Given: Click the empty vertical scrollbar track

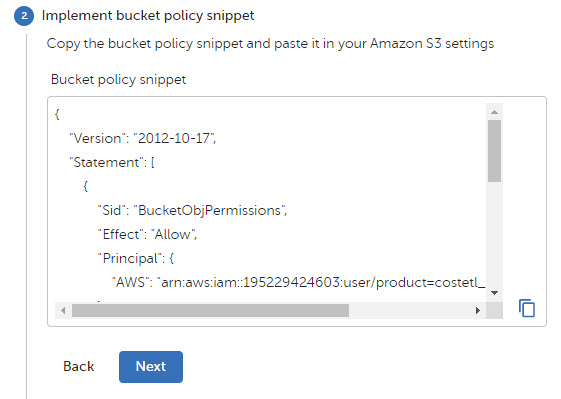Looking at the screenshot, I should [x=494, y=235].
